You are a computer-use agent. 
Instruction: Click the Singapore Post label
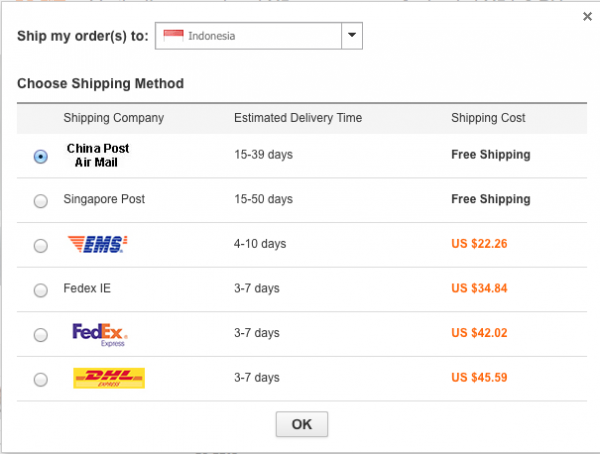104,199
